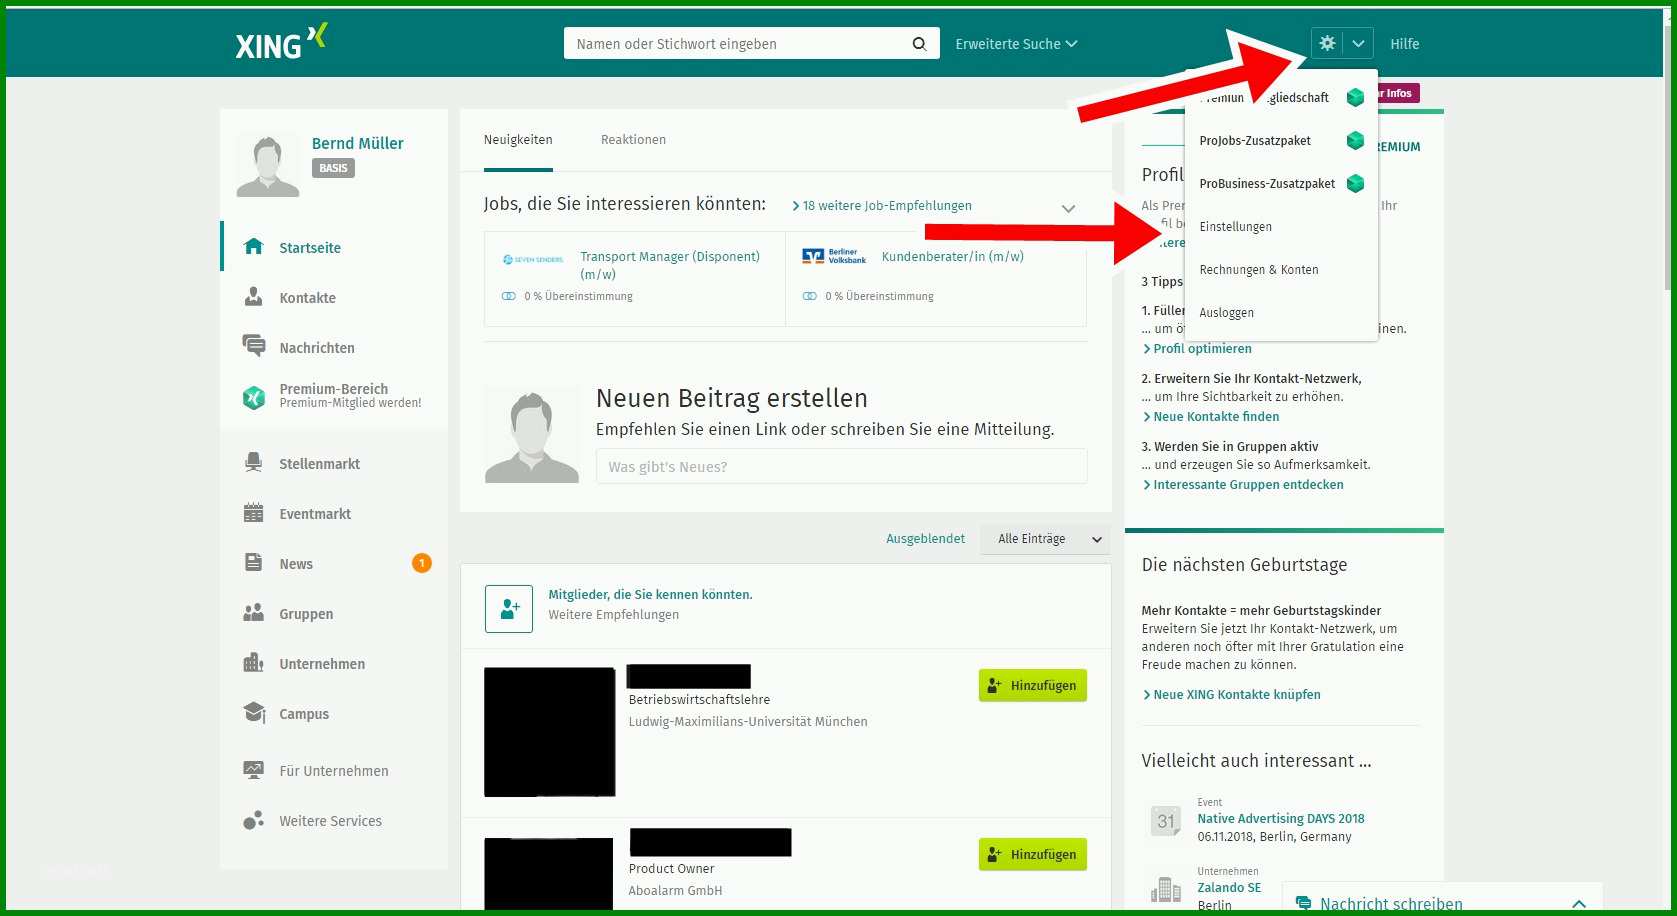Screen dimensions: 1677x916
Task: Click the add-member icon beside Mitglieder suggestions
Action: [x=509, y=609]
